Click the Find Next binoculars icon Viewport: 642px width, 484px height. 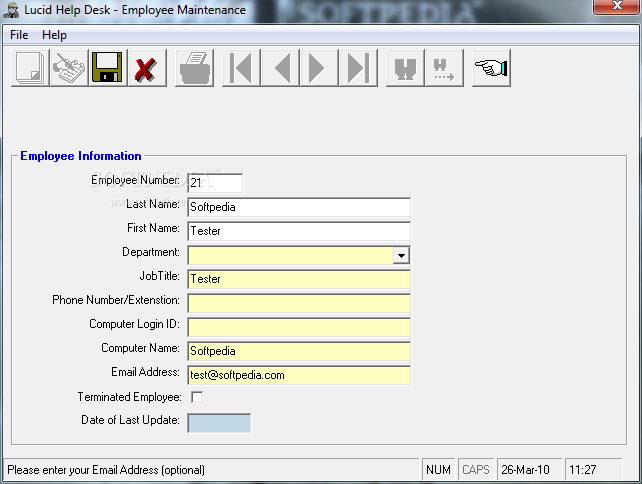pyautogui.click(x=444, y=68)
